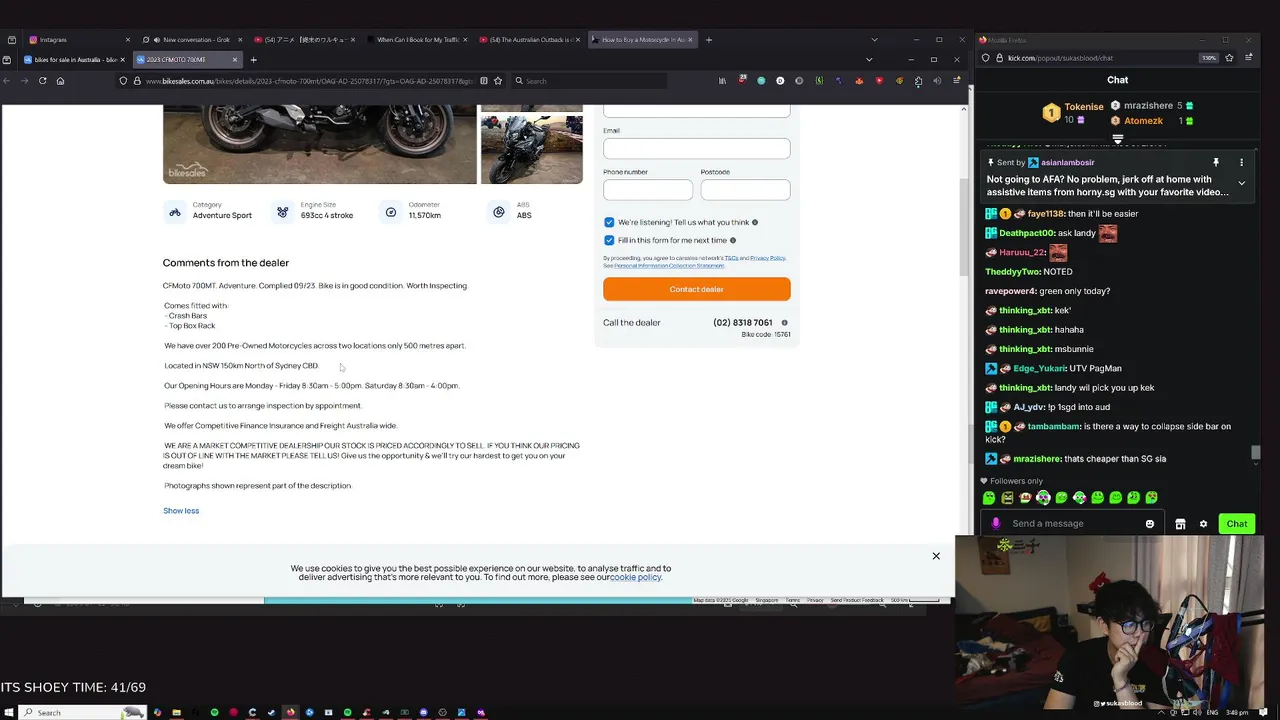This screenshot has height=720, width=1280.
Task: Switch to The Australian Outback tab
Action: tap(531, 40)
